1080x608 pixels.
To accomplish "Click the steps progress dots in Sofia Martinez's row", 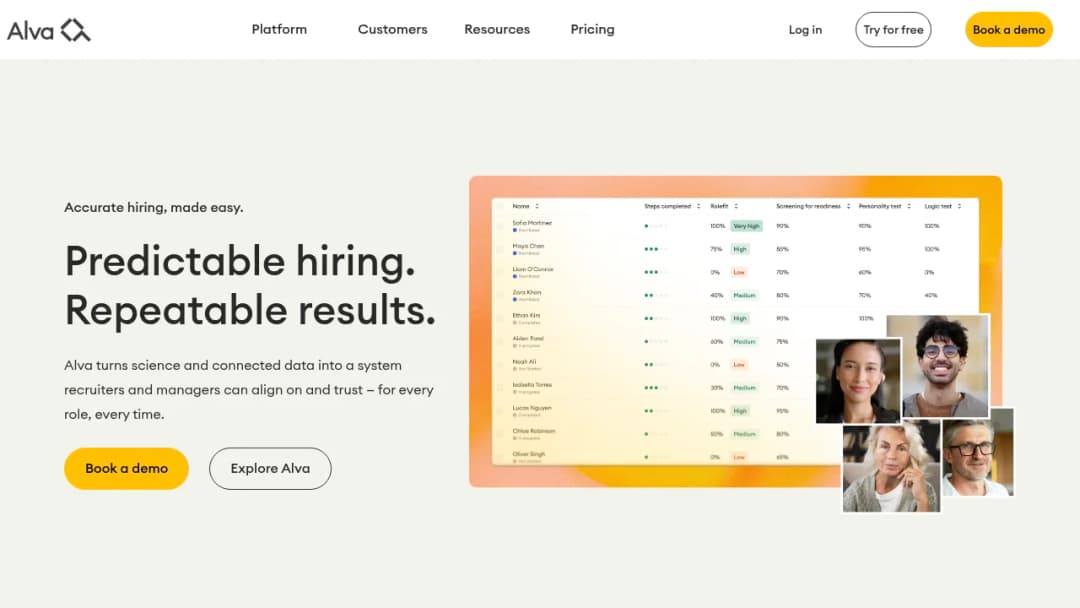I will click(656, 226).
